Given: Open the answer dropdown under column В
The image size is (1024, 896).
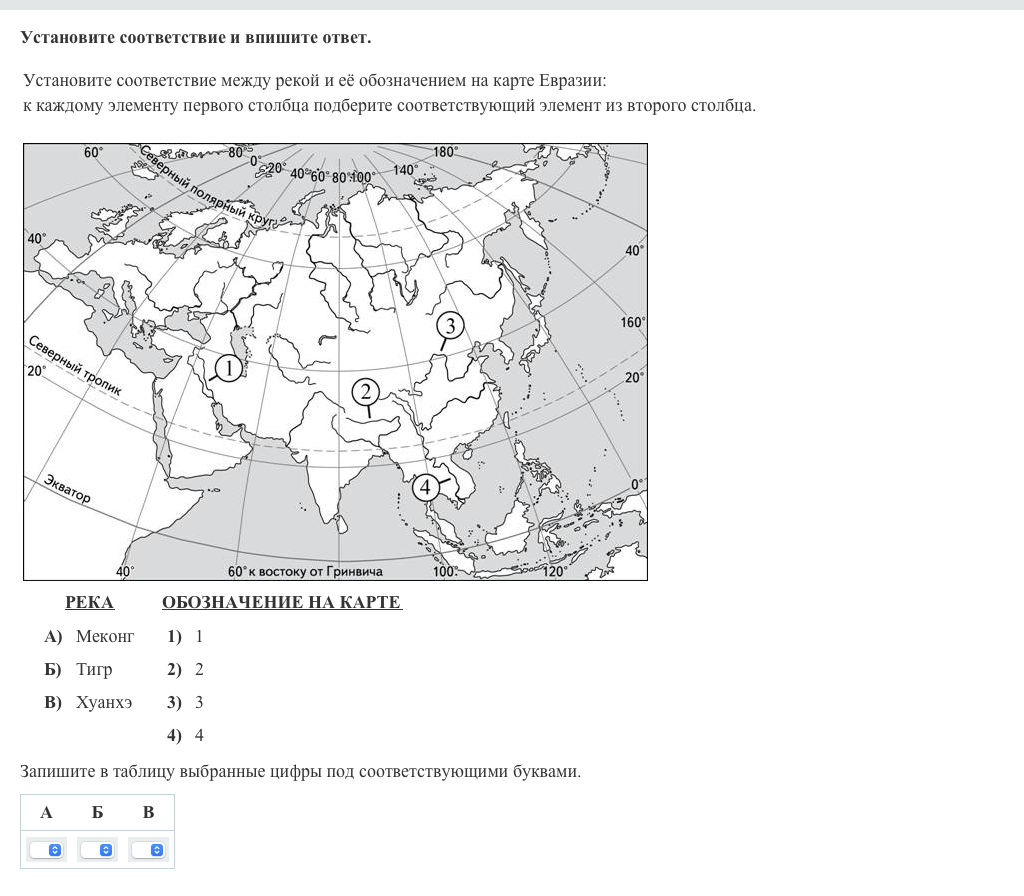Looking at the screenshot, I should (x=148, y=849).
